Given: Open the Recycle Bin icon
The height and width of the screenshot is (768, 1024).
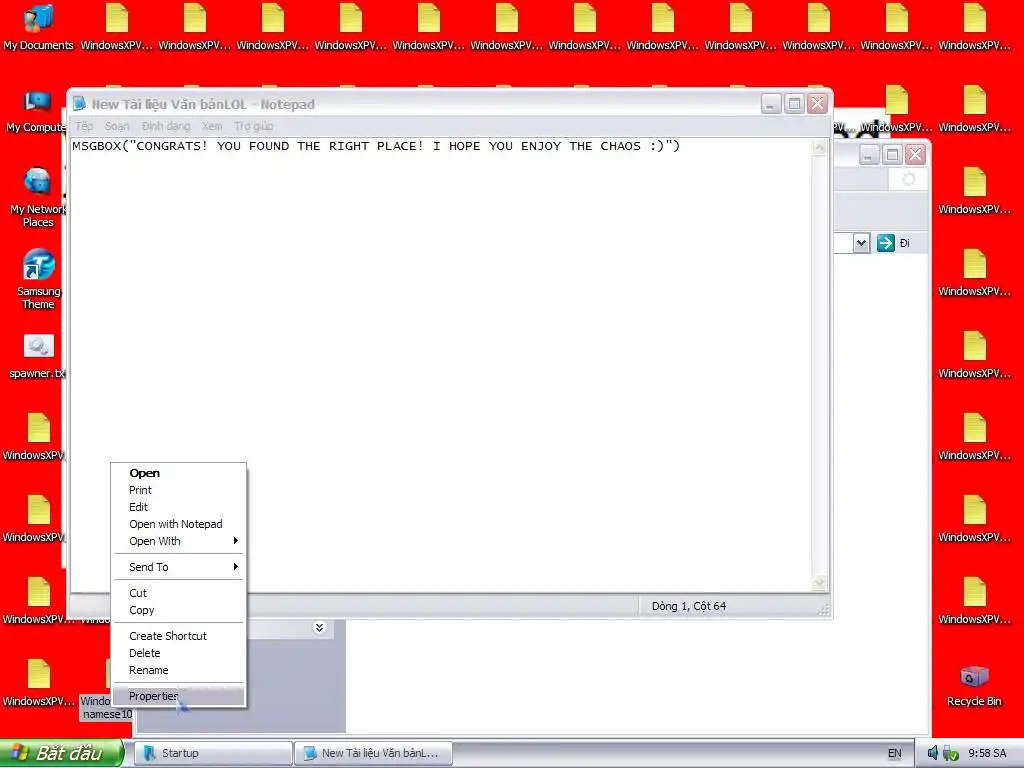Looking at the screenshot, I should click(974, 686).
